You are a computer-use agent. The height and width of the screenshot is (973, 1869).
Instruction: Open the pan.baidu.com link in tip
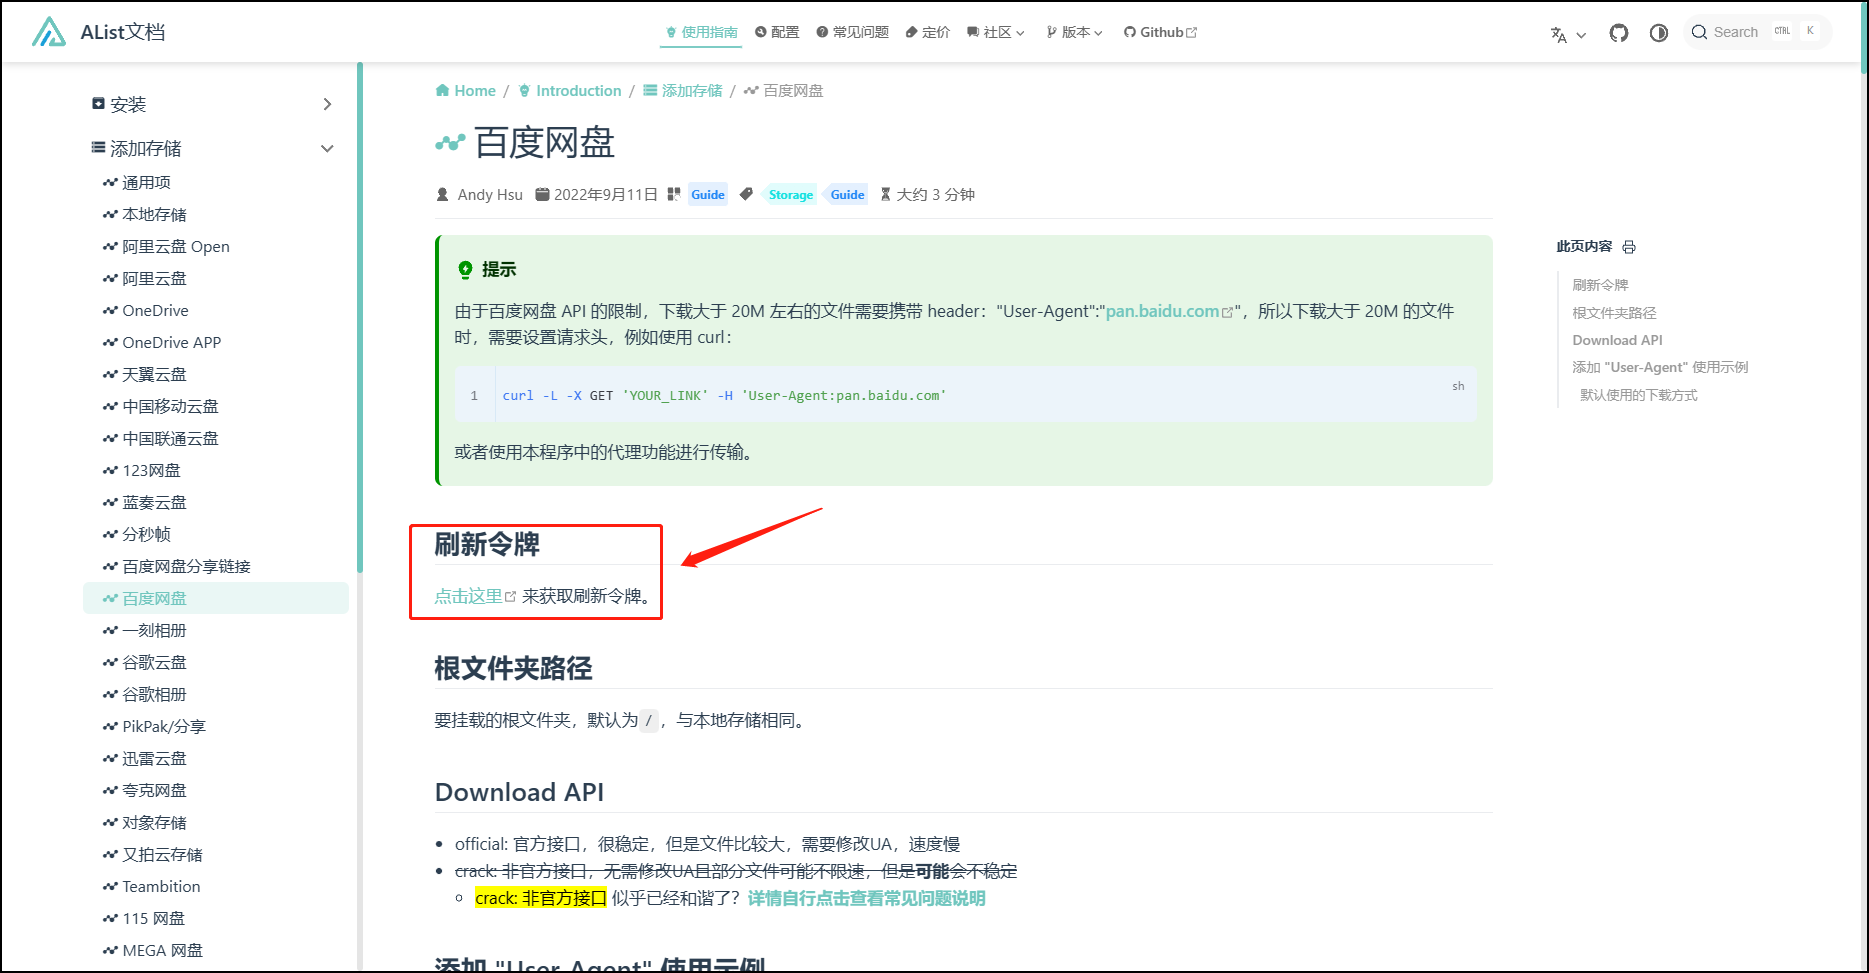[1162, 311]
